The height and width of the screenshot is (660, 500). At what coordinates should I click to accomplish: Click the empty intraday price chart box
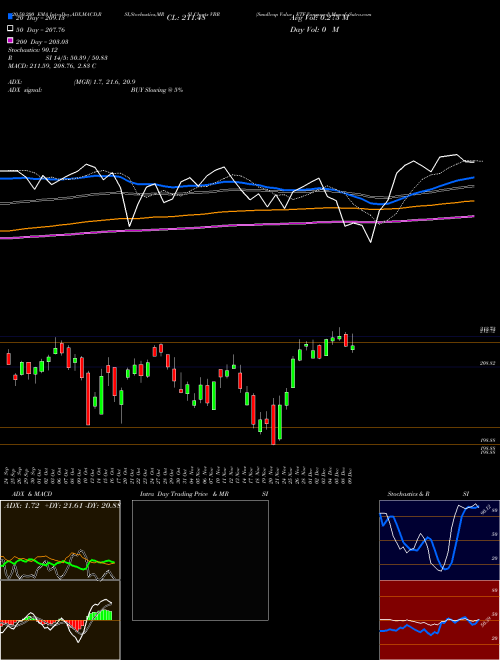(200, 560)
